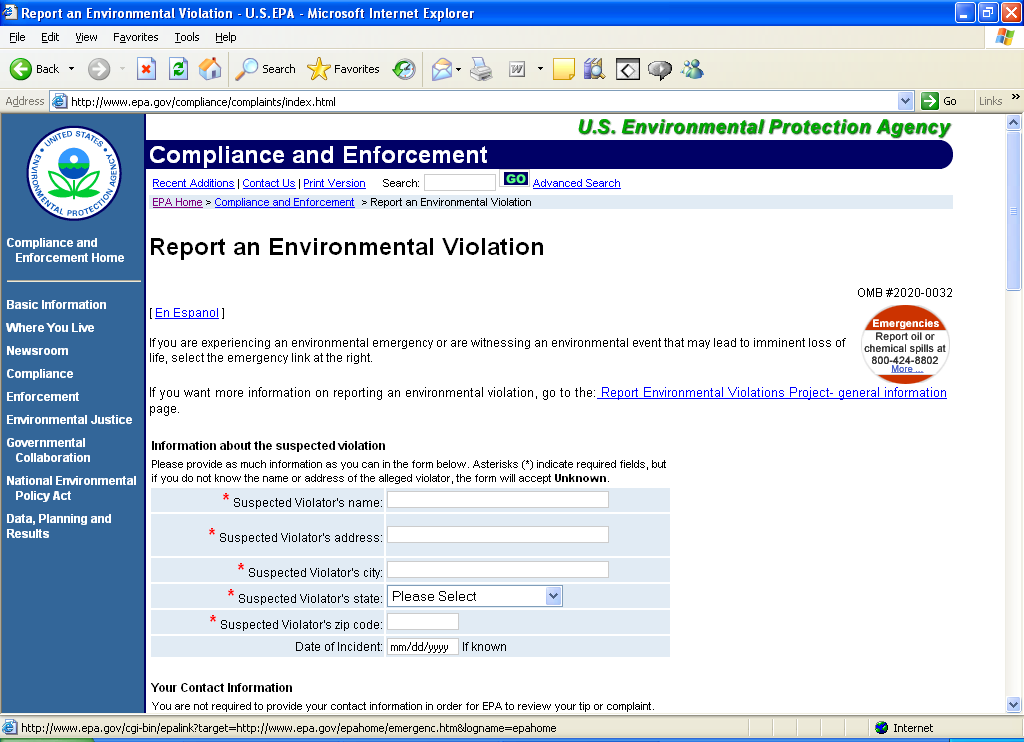1024x742 pixels.
Task: Open Where You Live sidebar link
Action: coord(50,327)
